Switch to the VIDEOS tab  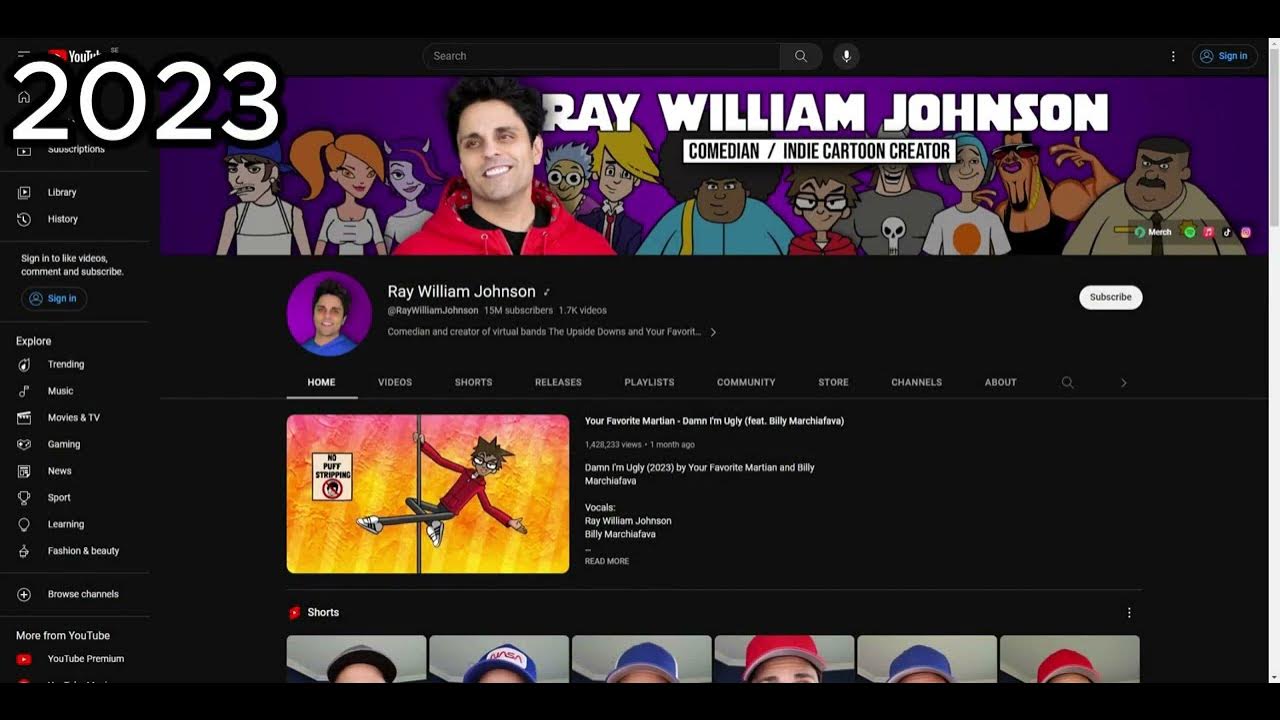(x=395, y=382)
